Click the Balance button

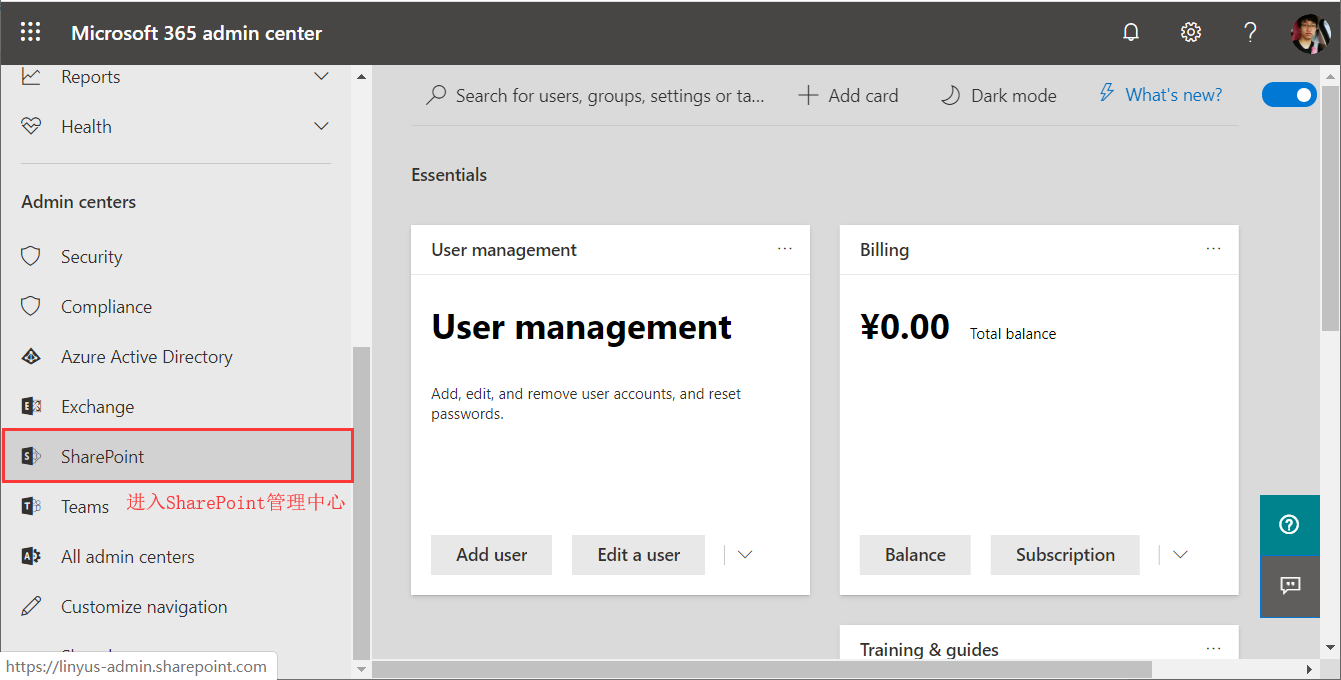pyautogui.click(x=915, y=555)
